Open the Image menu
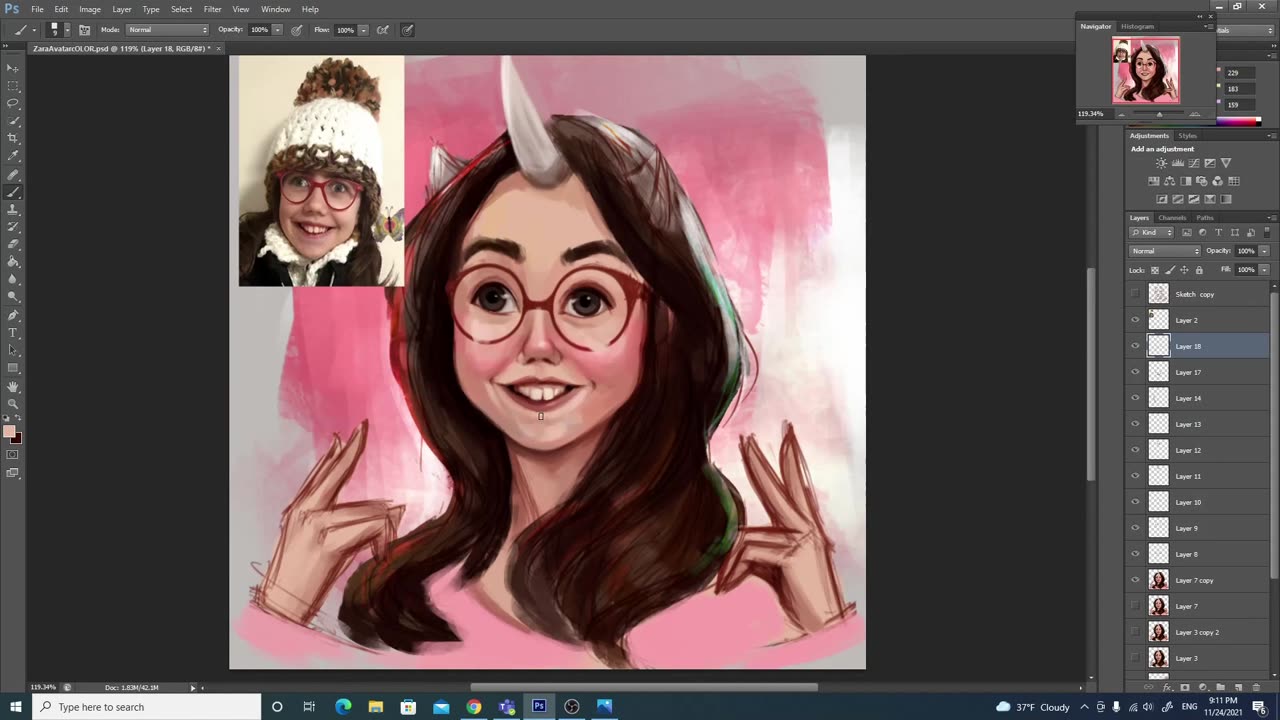 [x=90, y=9]
